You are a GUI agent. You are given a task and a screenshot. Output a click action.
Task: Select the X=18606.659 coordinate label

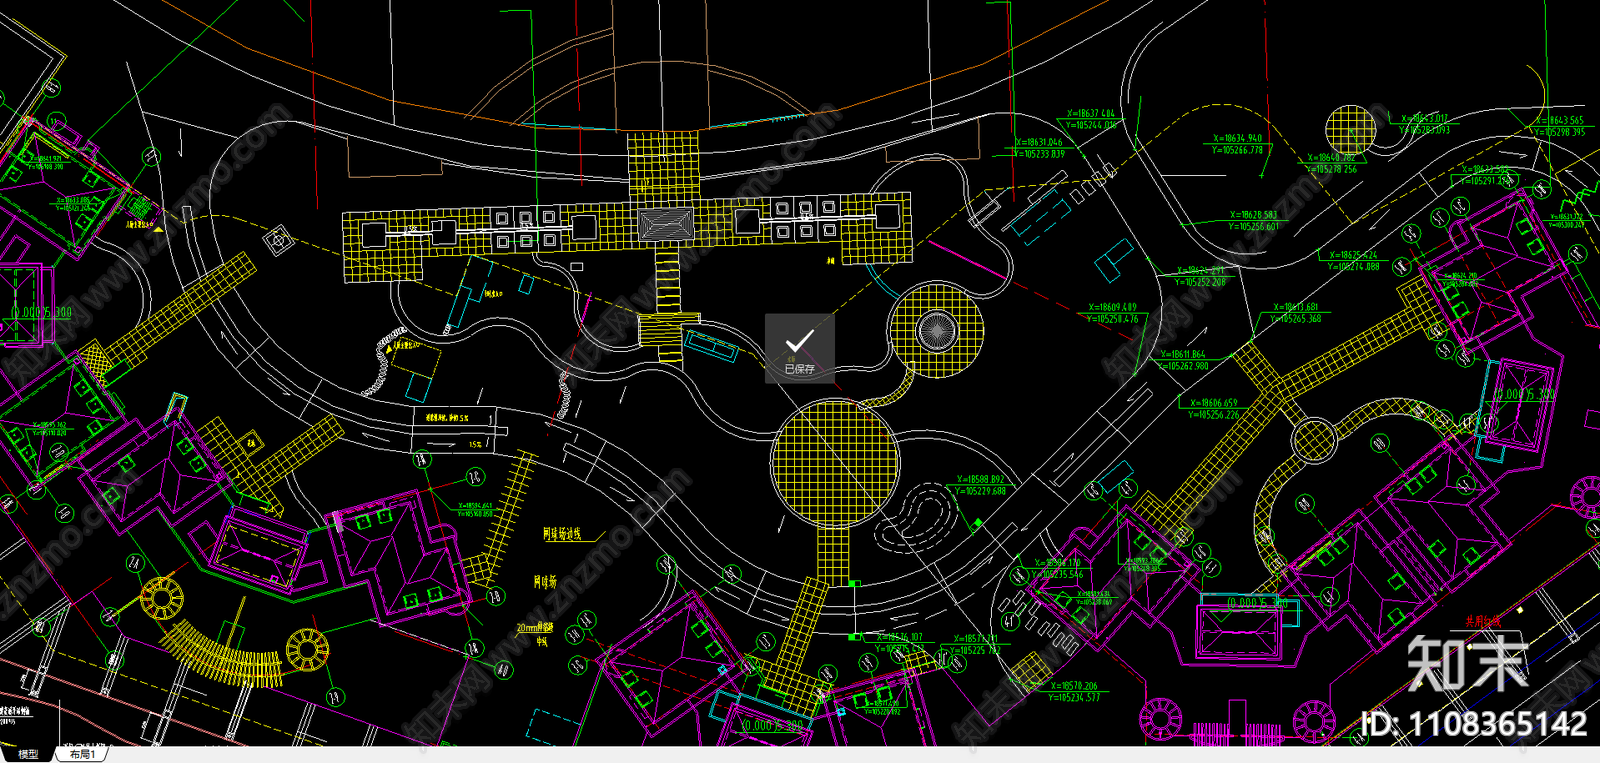(x=1213, y=403)
